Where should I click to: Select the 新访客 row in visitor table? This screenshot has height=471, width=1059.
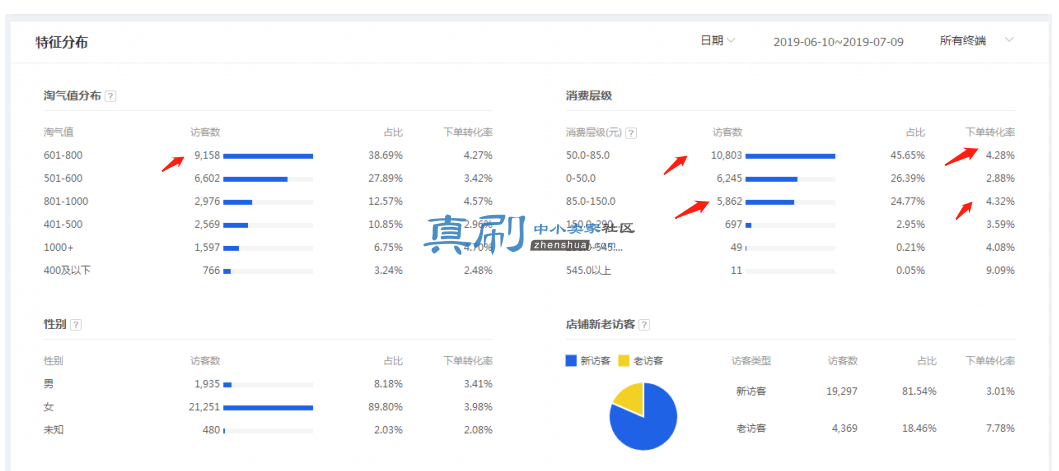873,391
